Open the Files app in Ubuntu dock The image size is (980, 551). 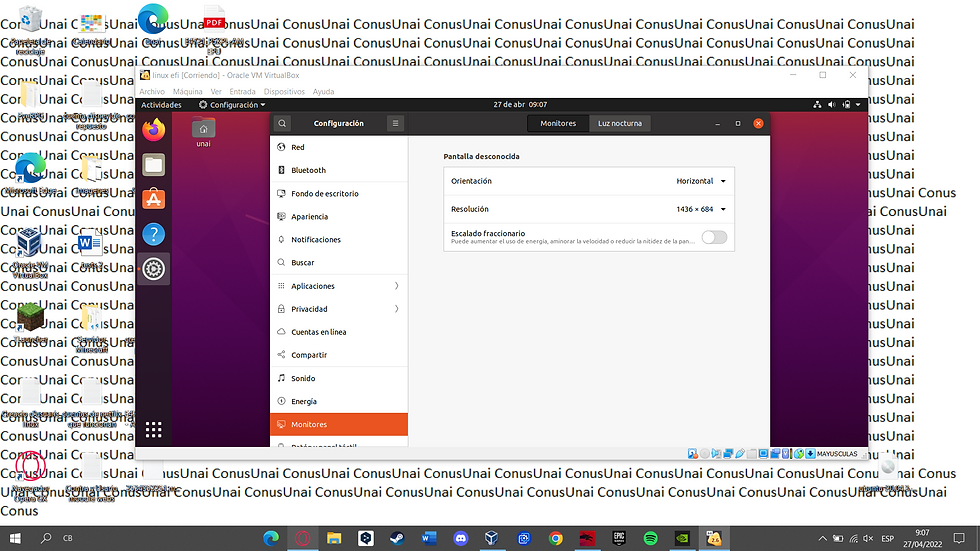tap(154, 165)
